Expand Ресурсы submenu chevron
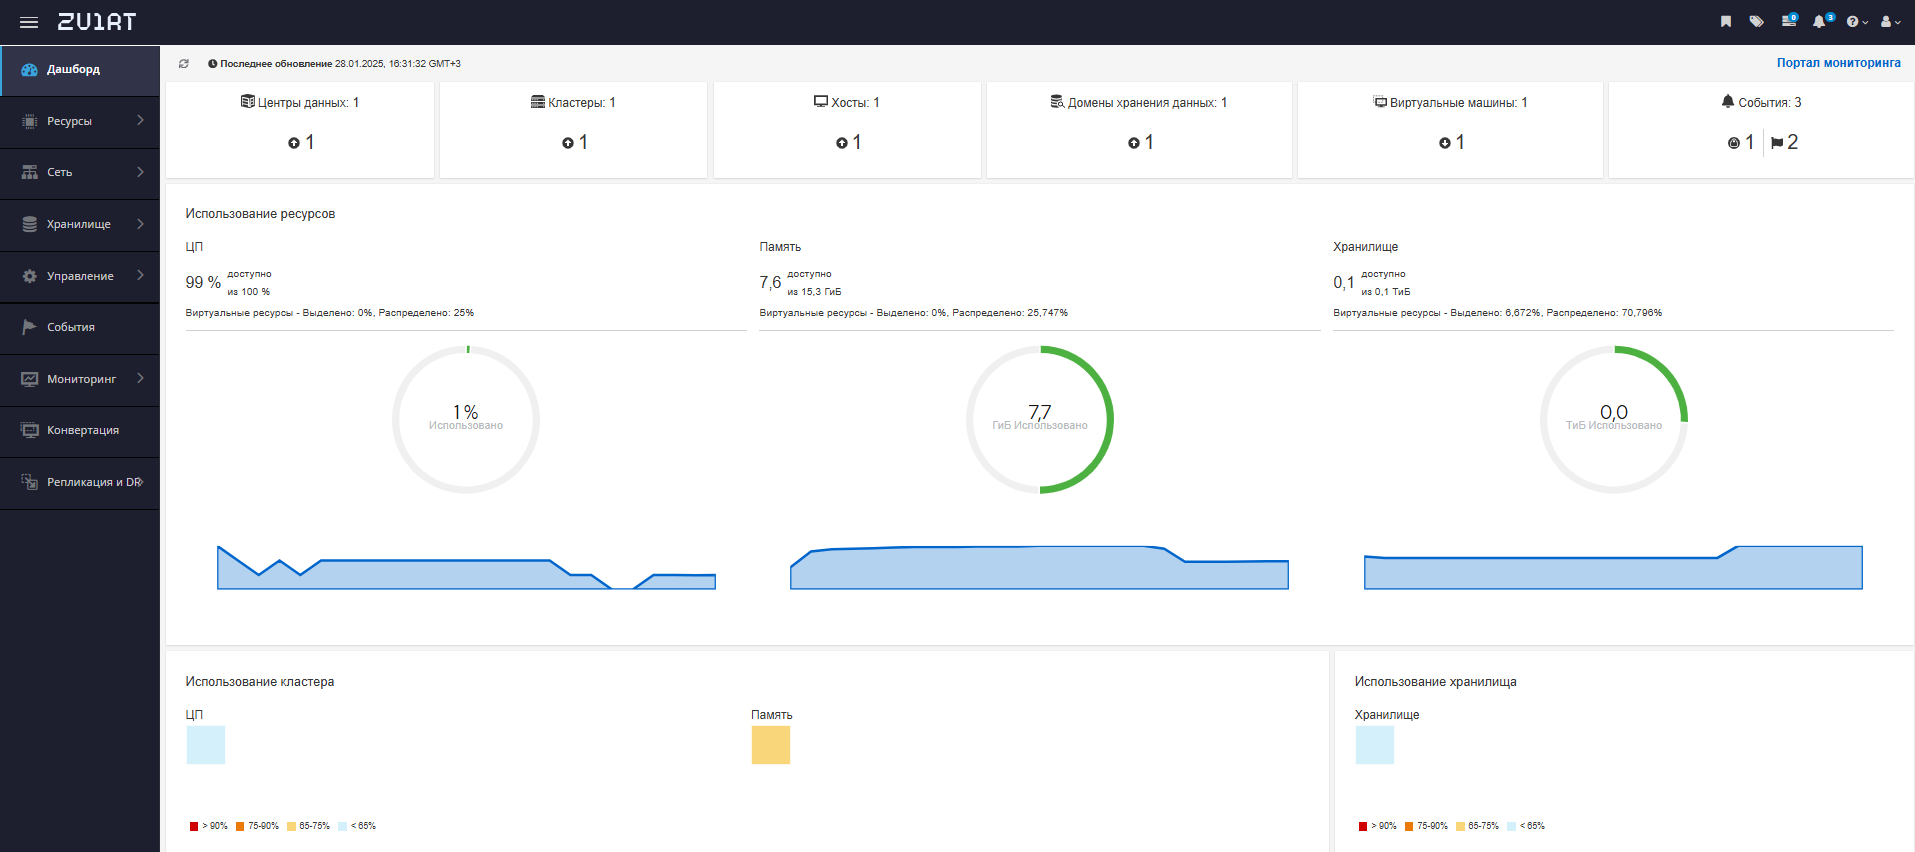 click(x=140, y=120)
